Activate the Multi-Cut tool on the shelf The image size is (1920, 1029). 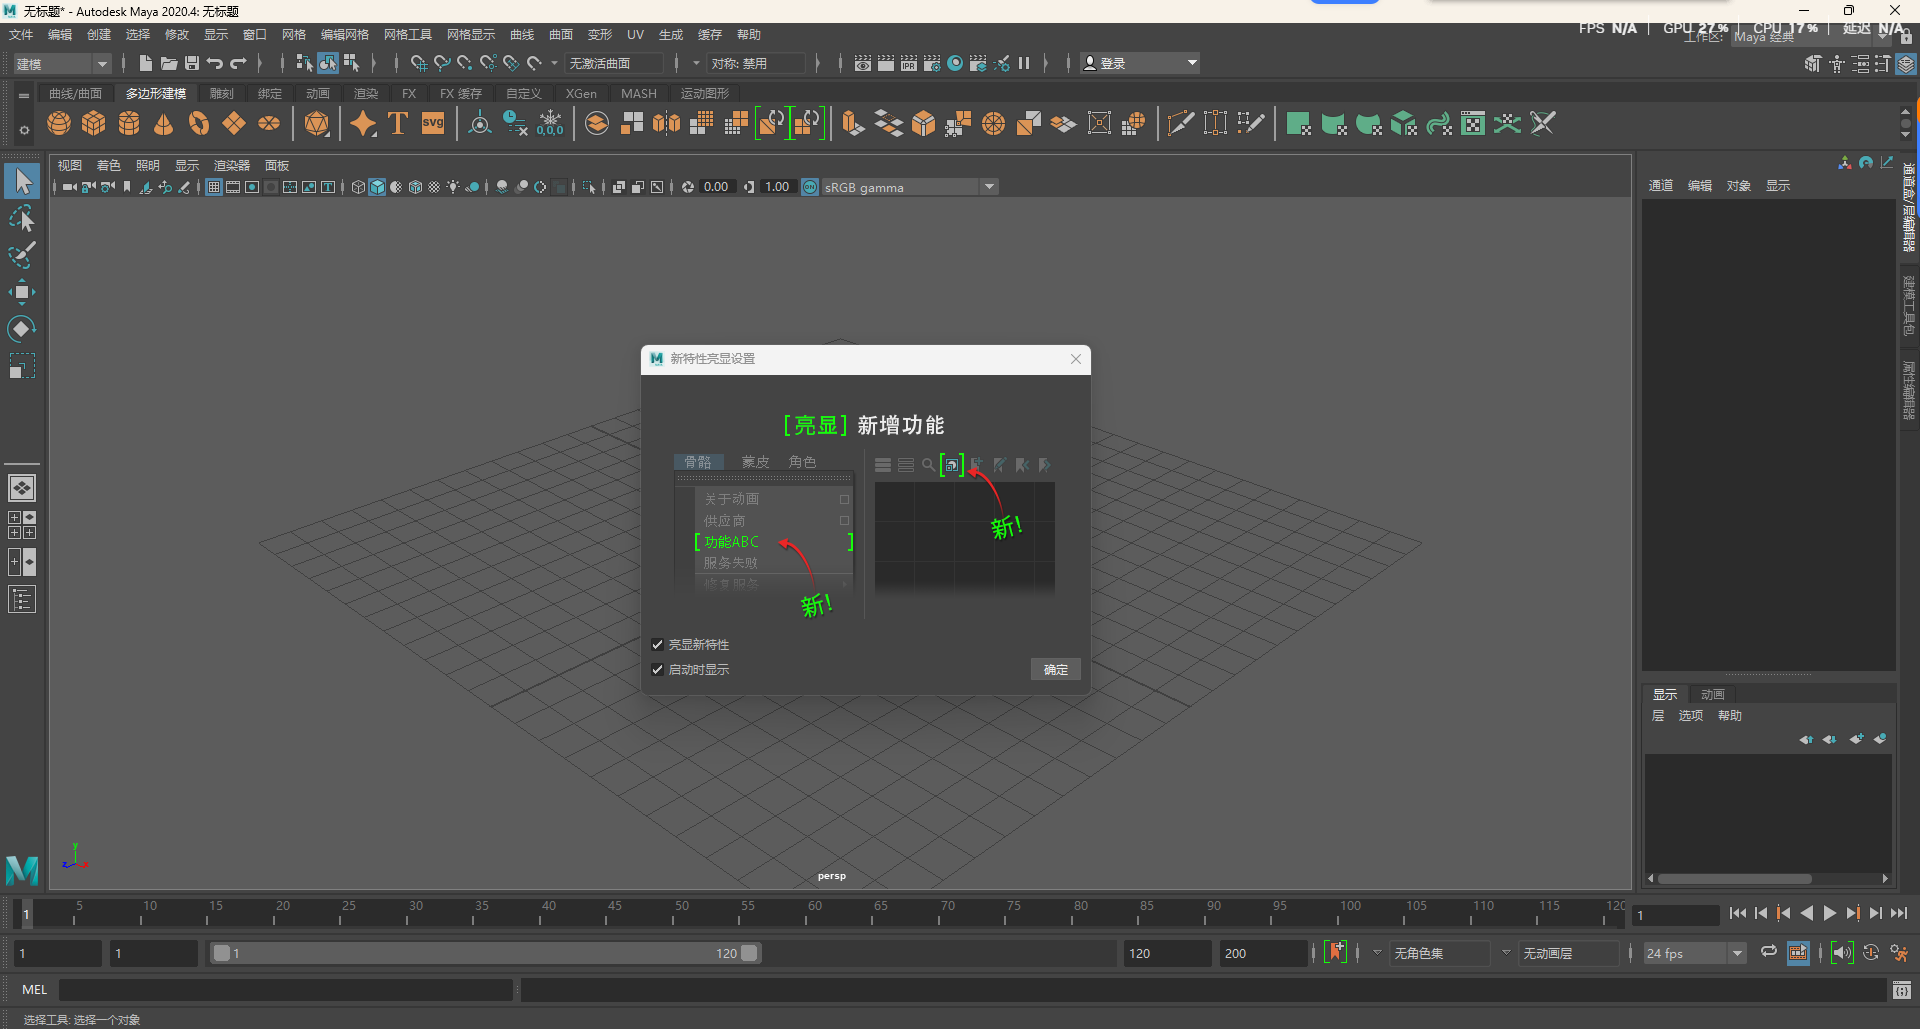point(1181,123)
